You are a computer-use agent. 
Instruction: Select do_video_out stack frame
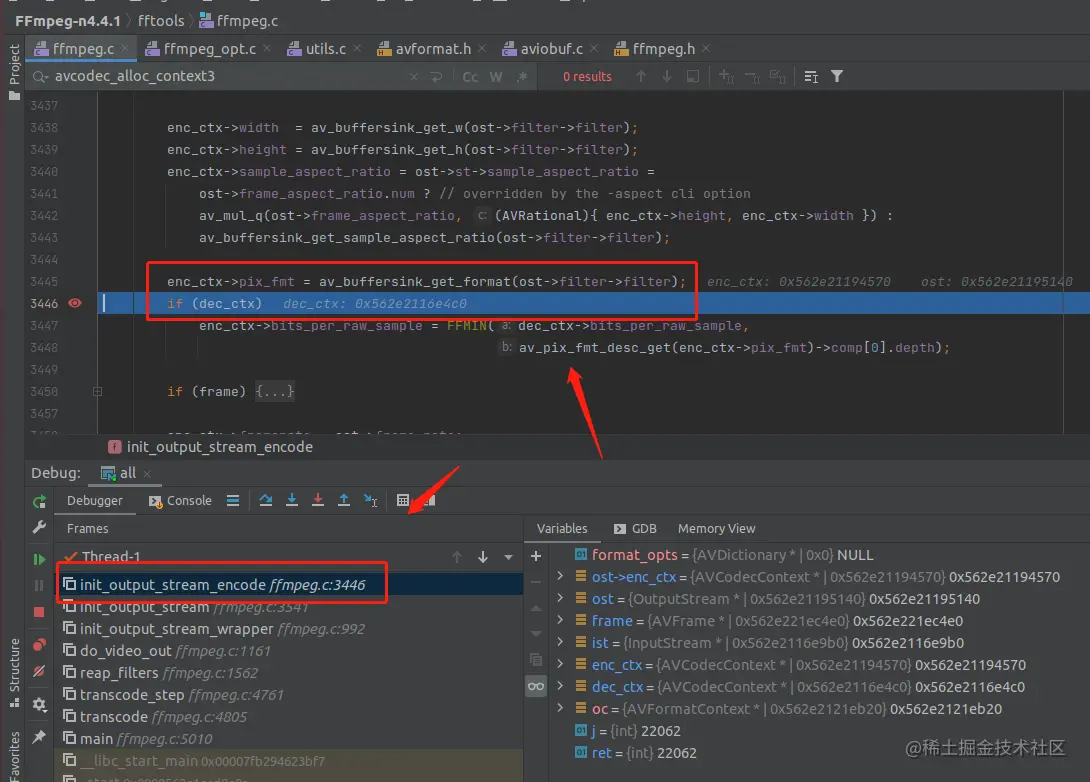pyautogui.click(x=288, y=651)
